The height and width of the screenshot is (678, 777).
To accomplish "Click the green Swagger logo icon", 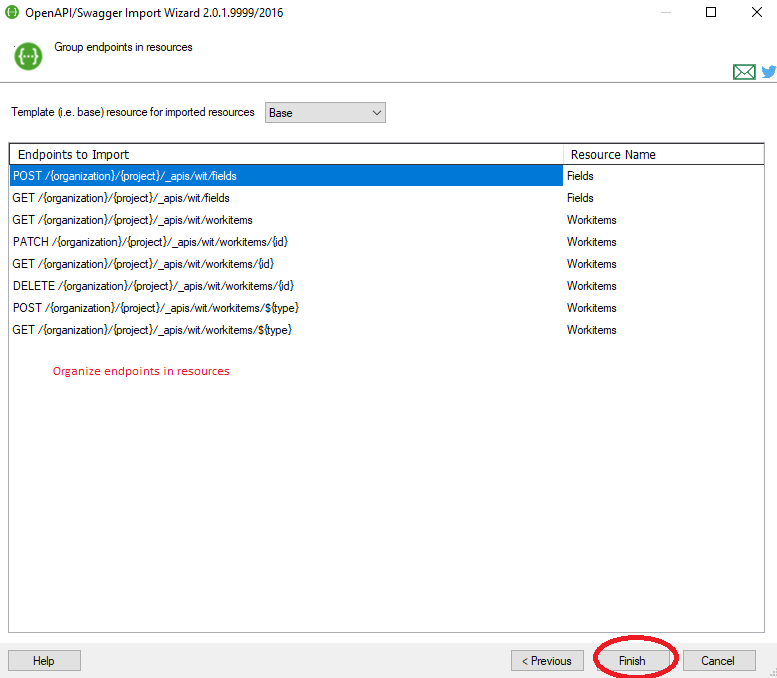I will [28, 56].
